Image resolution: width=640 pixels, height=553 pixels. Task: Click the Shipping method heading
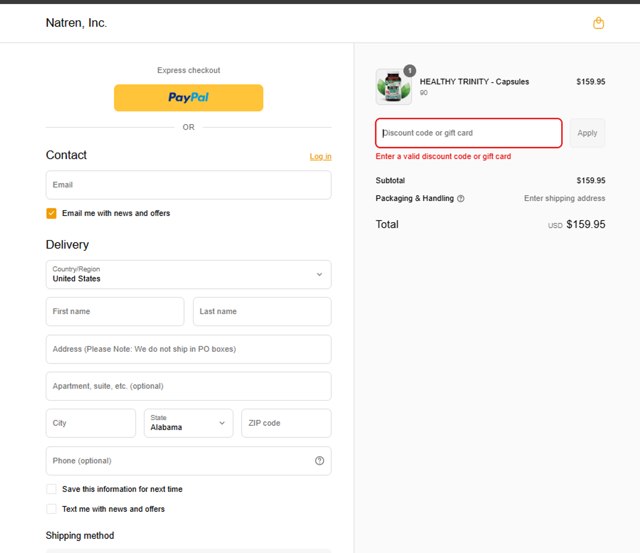pos(80,535)
